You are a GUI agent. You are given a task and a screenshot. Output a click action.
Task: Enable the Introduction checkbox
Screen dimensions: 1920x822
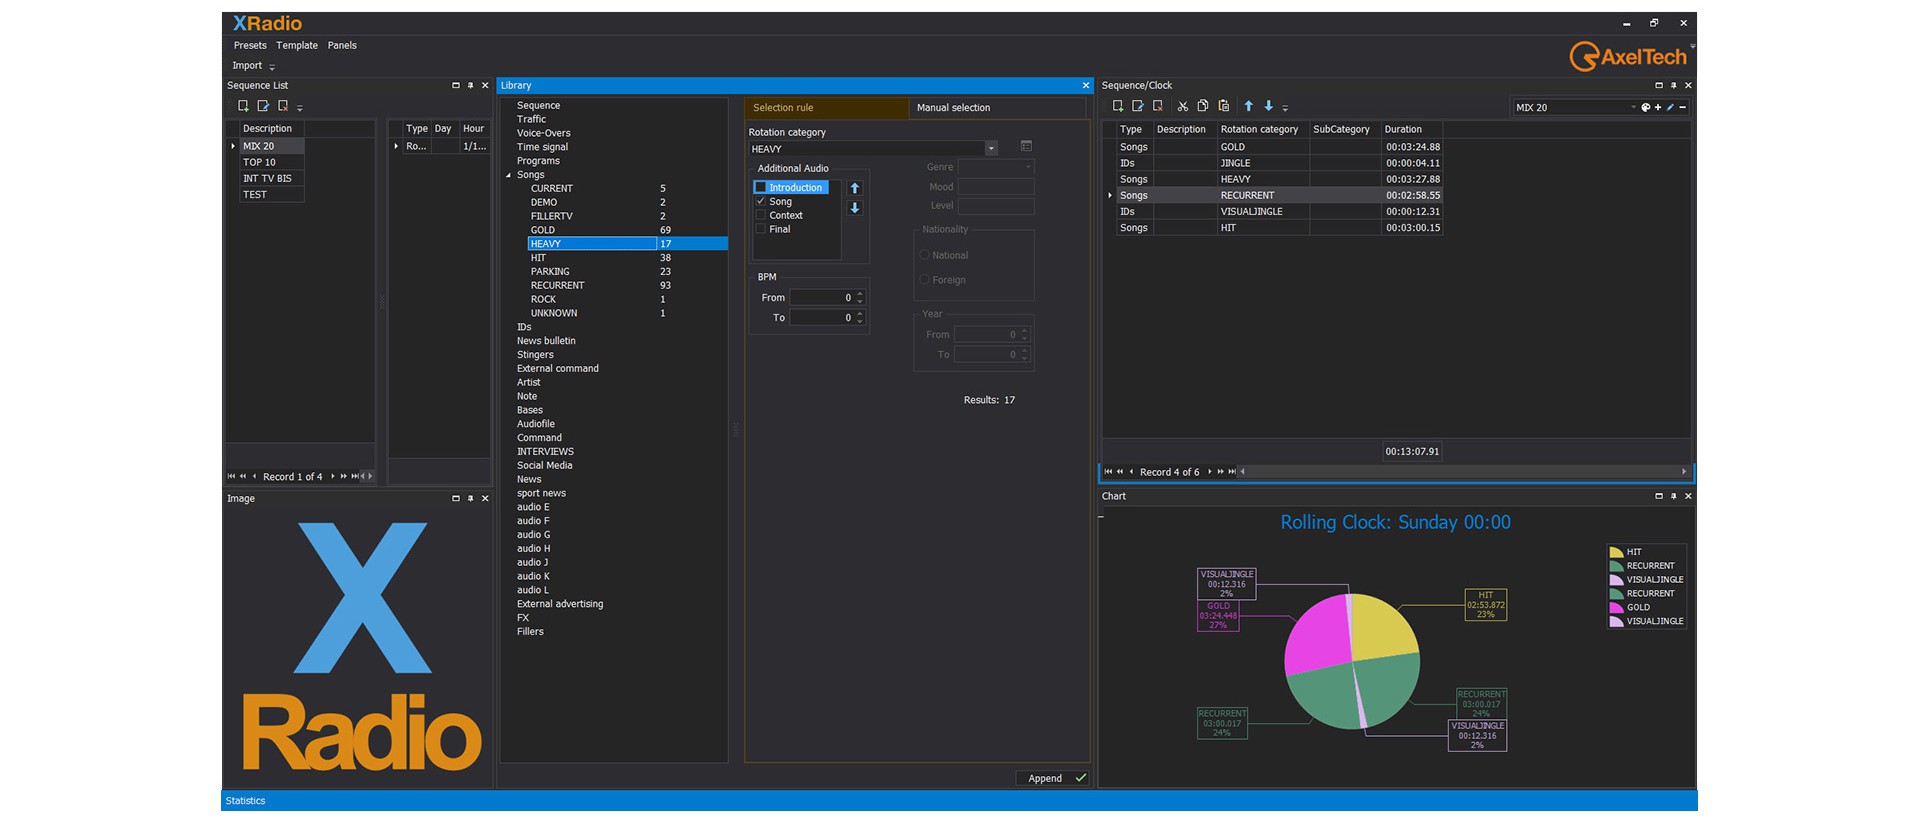pyautogui.click(x=760, y=188)
